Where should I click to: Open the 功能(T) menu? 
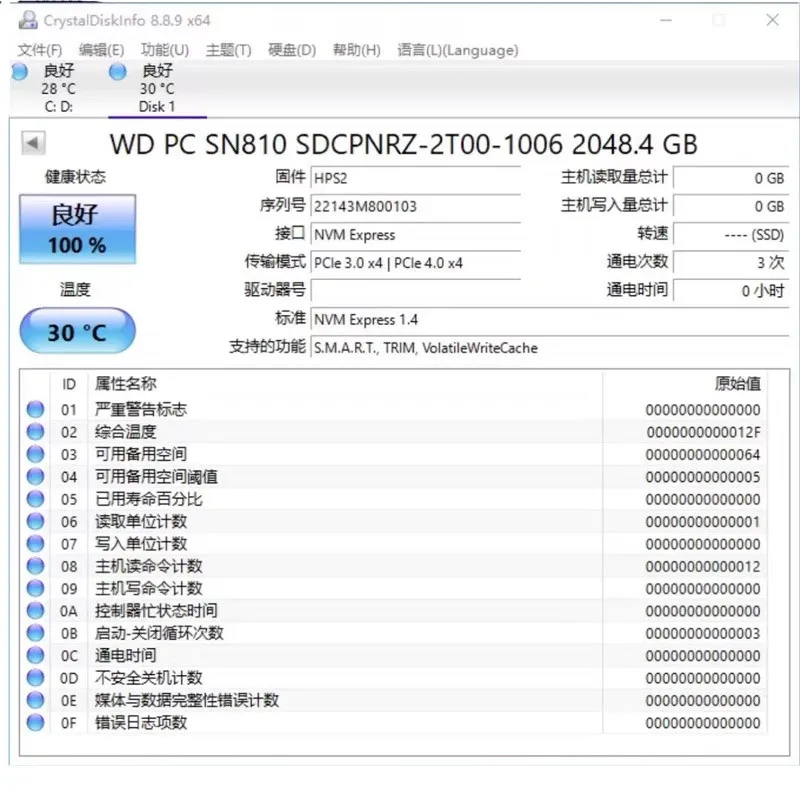coord(164,49)
